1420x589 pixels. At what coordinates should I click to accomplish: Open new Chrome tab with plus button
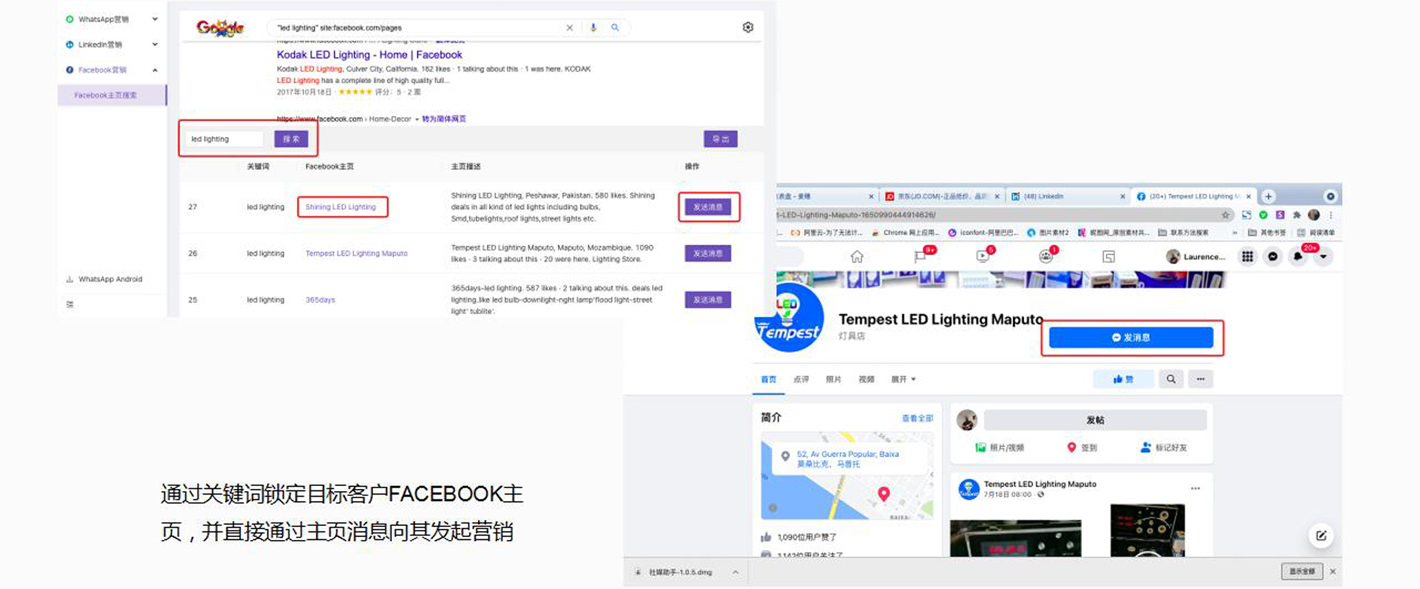pos(1268,196)
